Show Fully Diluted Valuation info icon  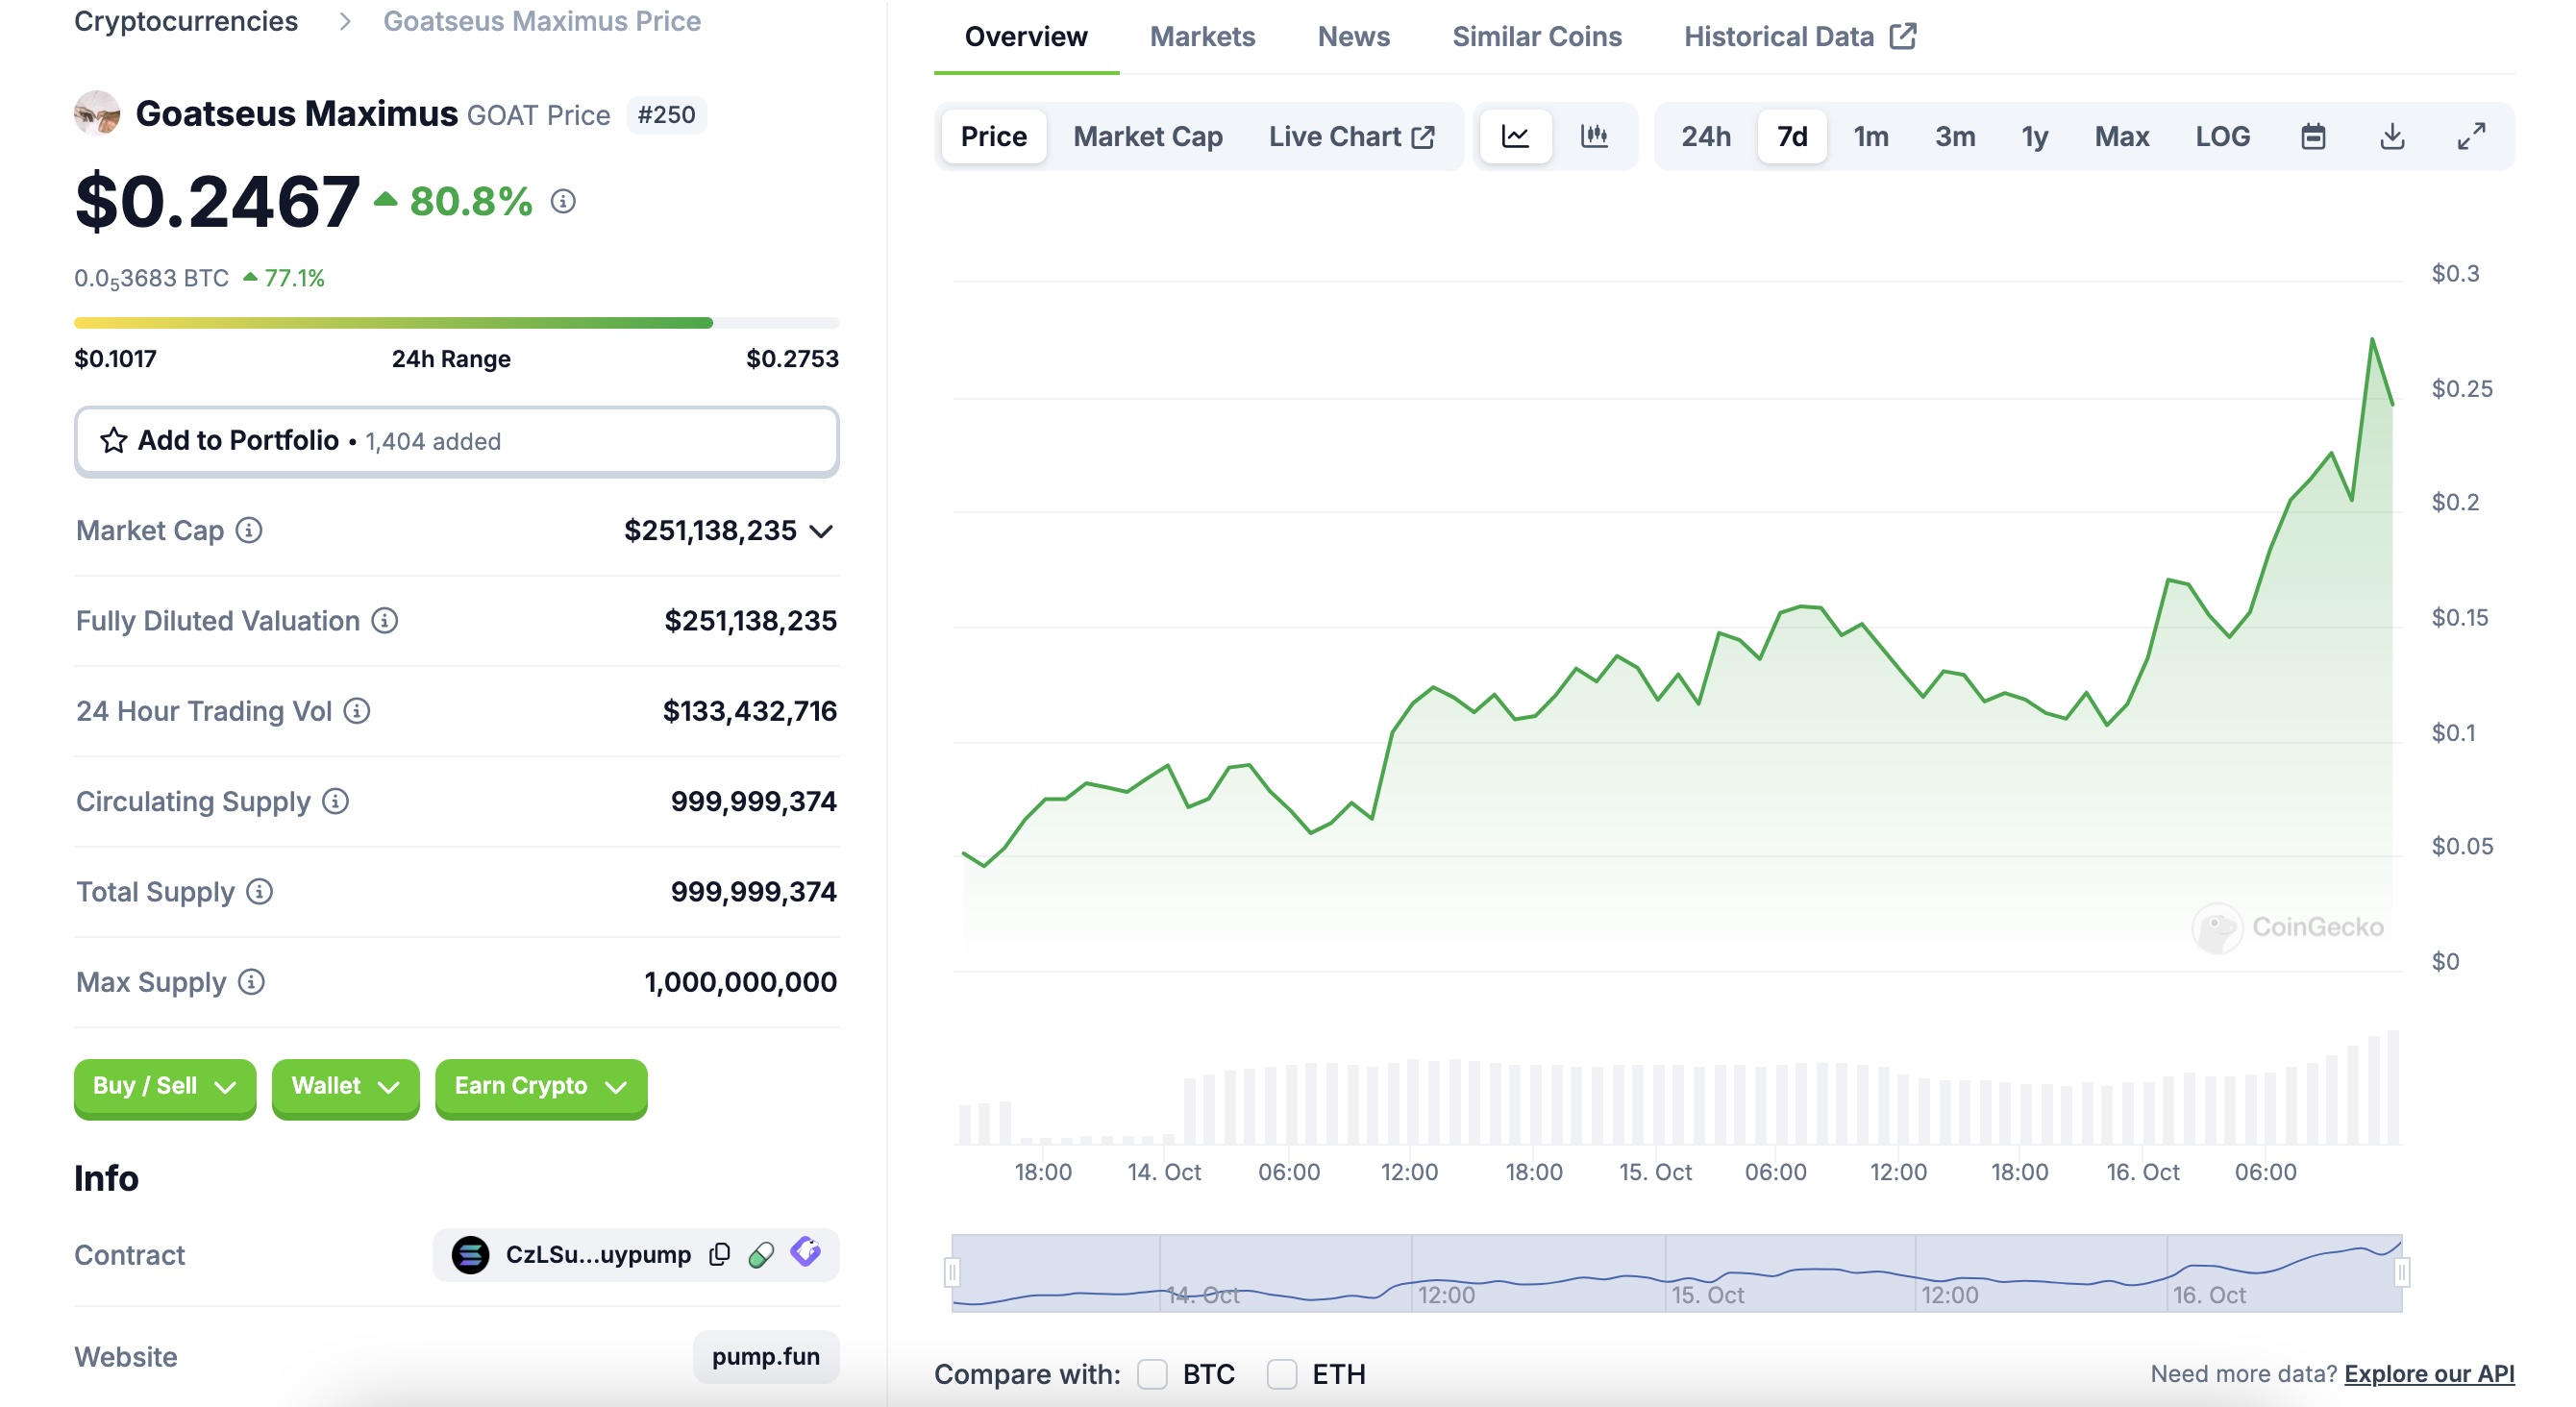(385, 620)
